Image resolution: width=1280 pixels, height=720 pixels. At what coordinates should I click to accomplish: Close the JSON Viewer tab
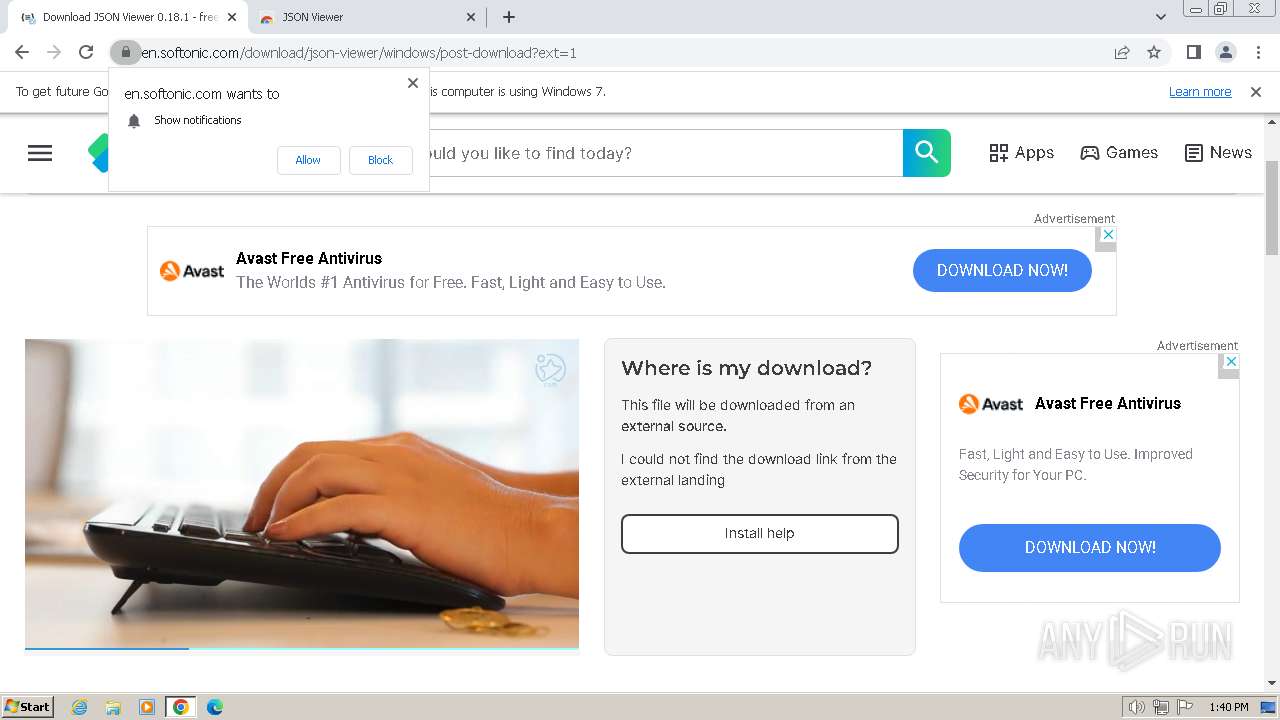click(472, 17)
